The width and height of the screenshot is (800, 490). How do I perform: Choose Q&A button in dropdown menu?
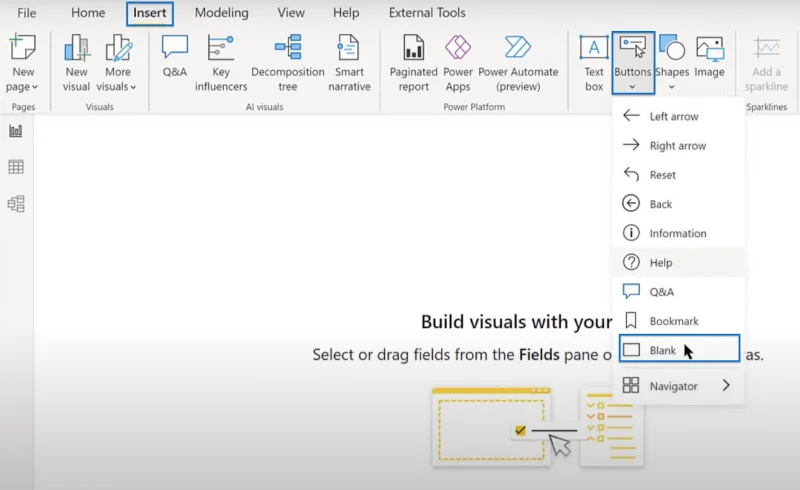pyautogui.click(x=679, y=291)
